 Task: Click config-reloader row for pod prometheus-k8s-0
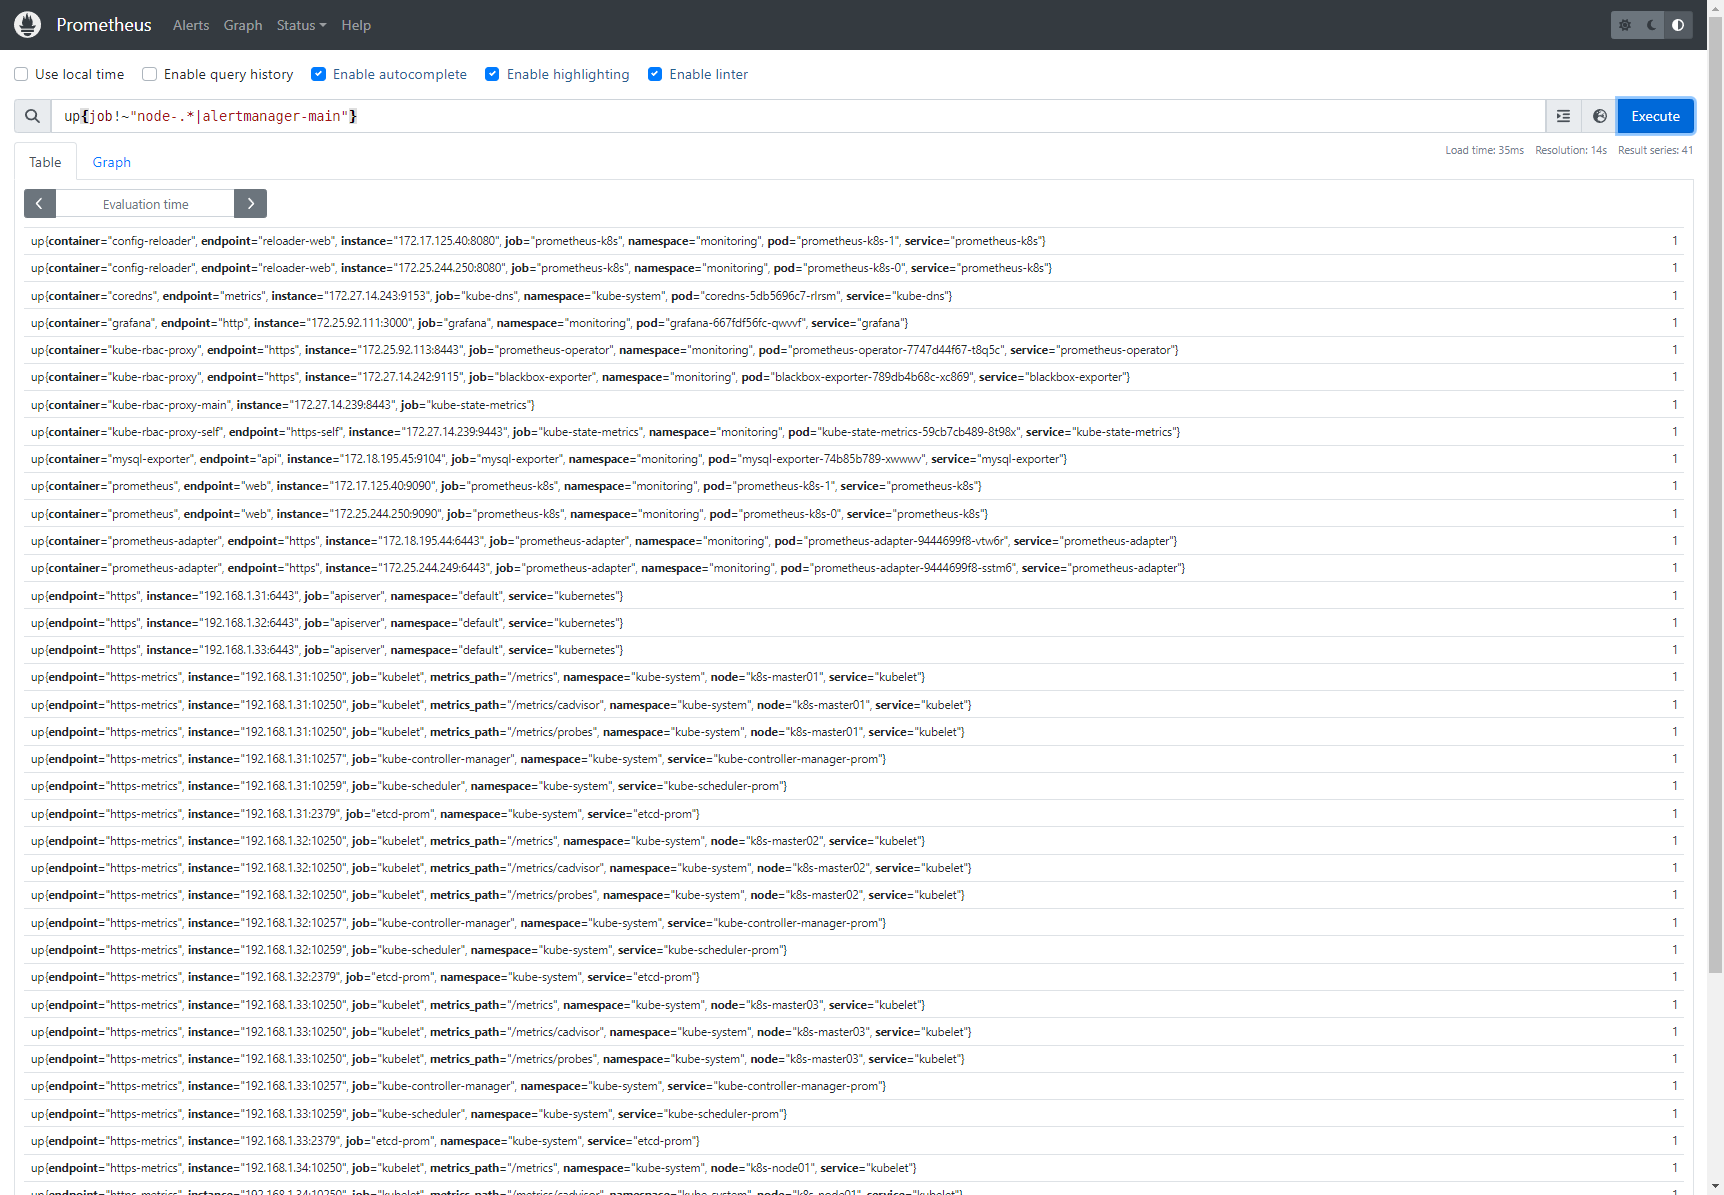(854, 268)
